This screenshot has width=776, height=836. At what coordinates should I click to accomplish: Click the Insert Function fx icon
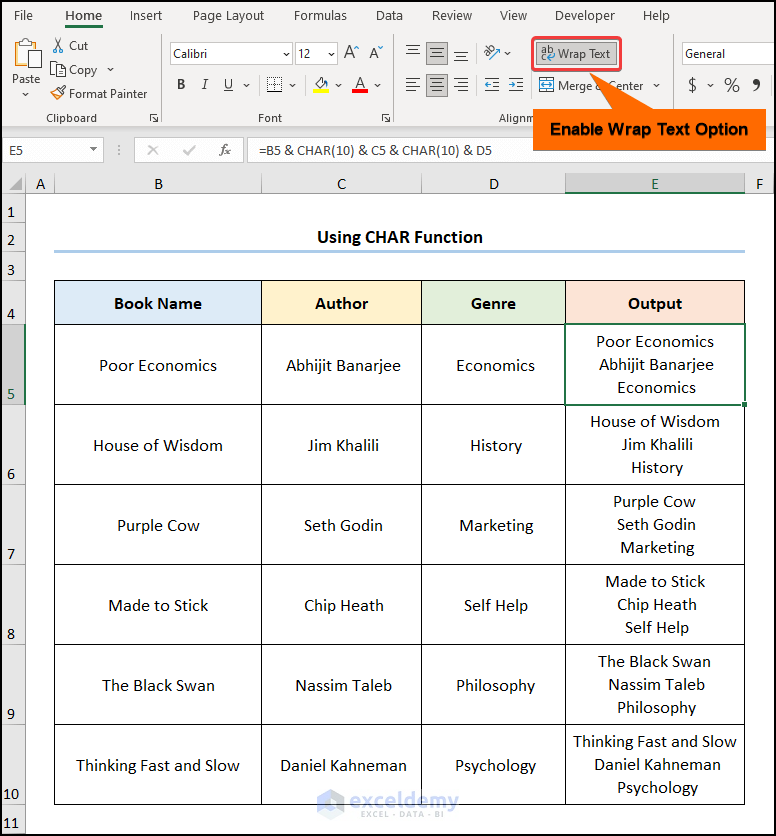tap(225, 150)
